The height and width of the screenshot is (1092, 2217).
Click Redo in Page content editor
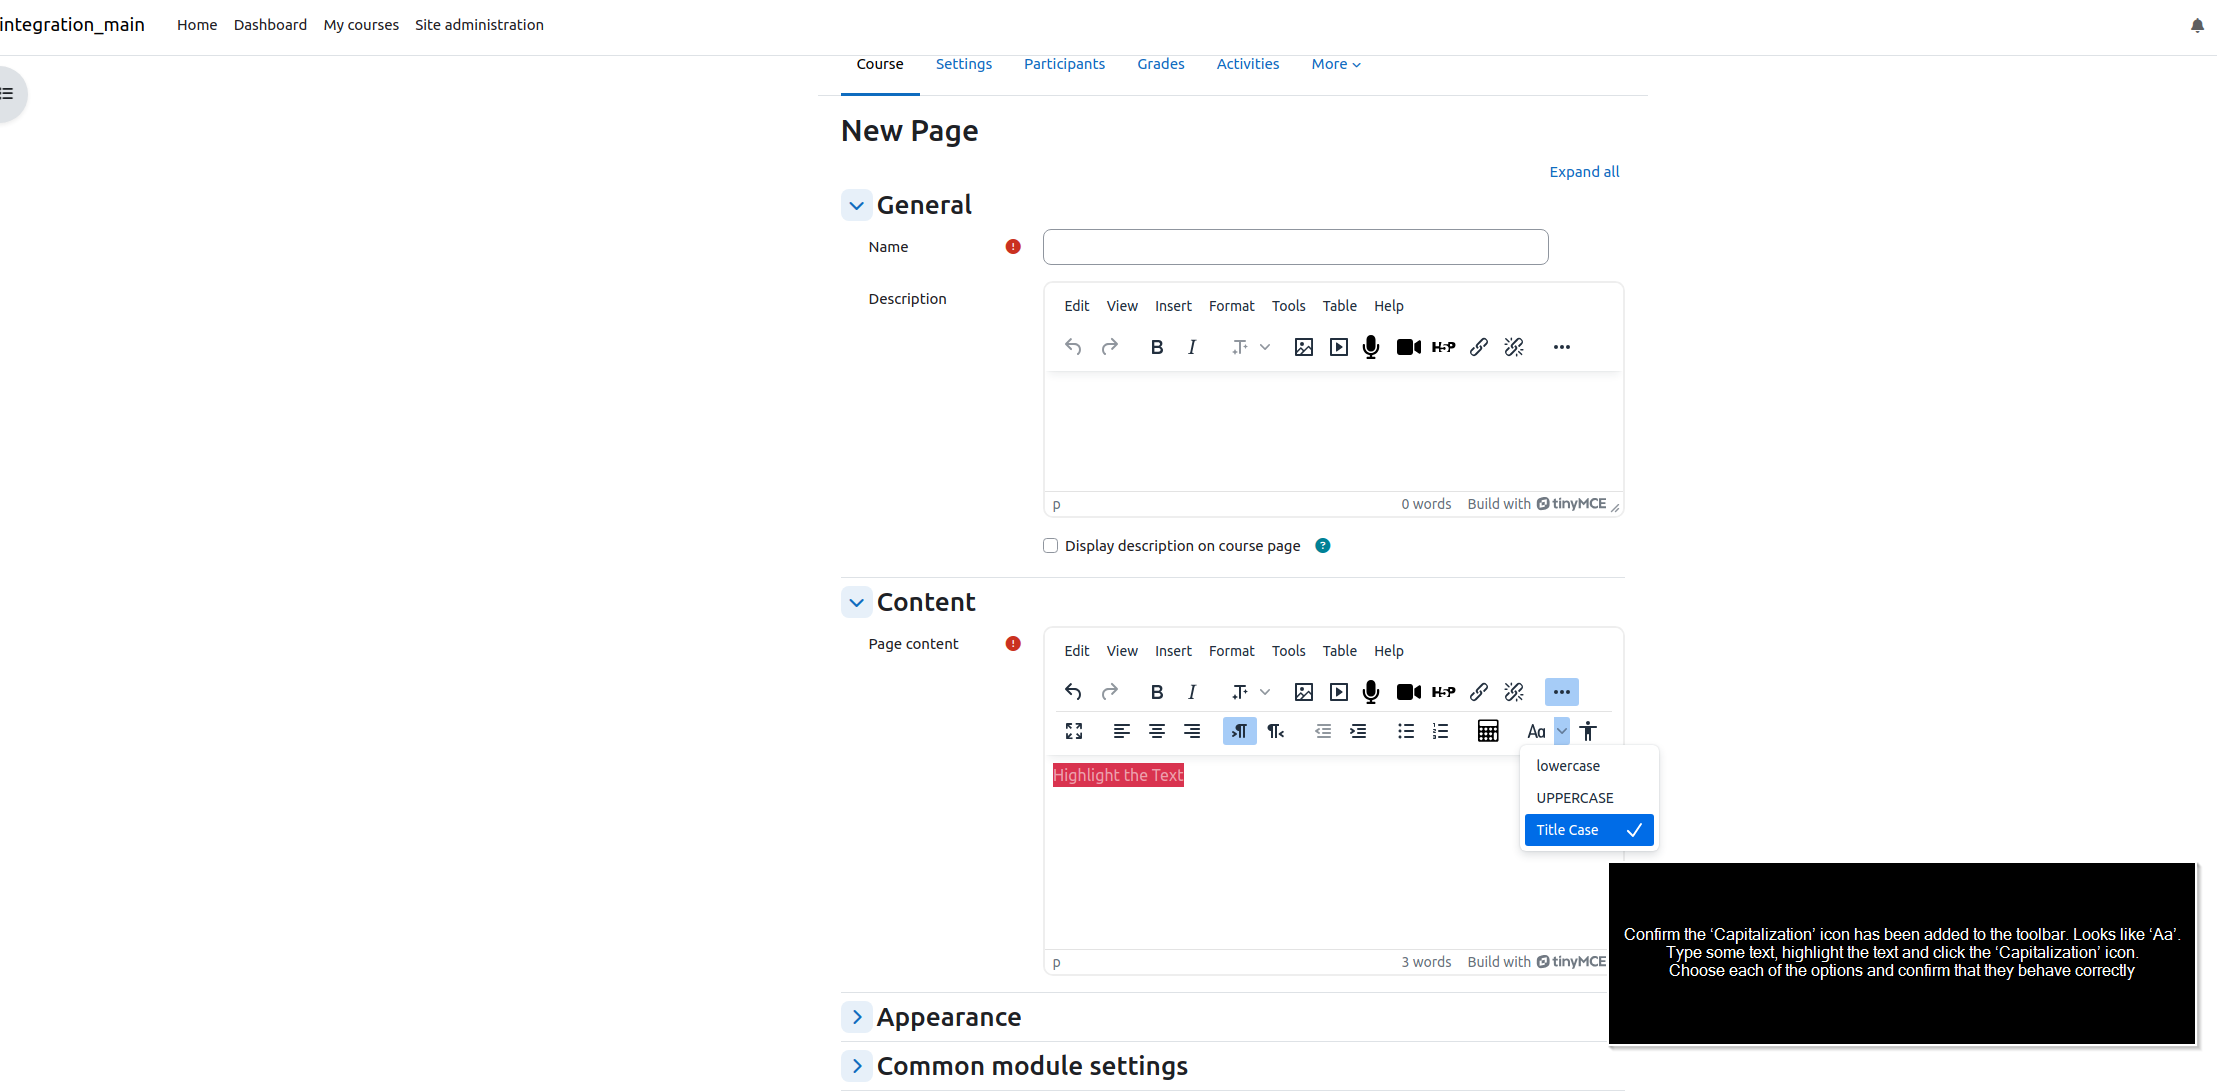point(1109,692)
